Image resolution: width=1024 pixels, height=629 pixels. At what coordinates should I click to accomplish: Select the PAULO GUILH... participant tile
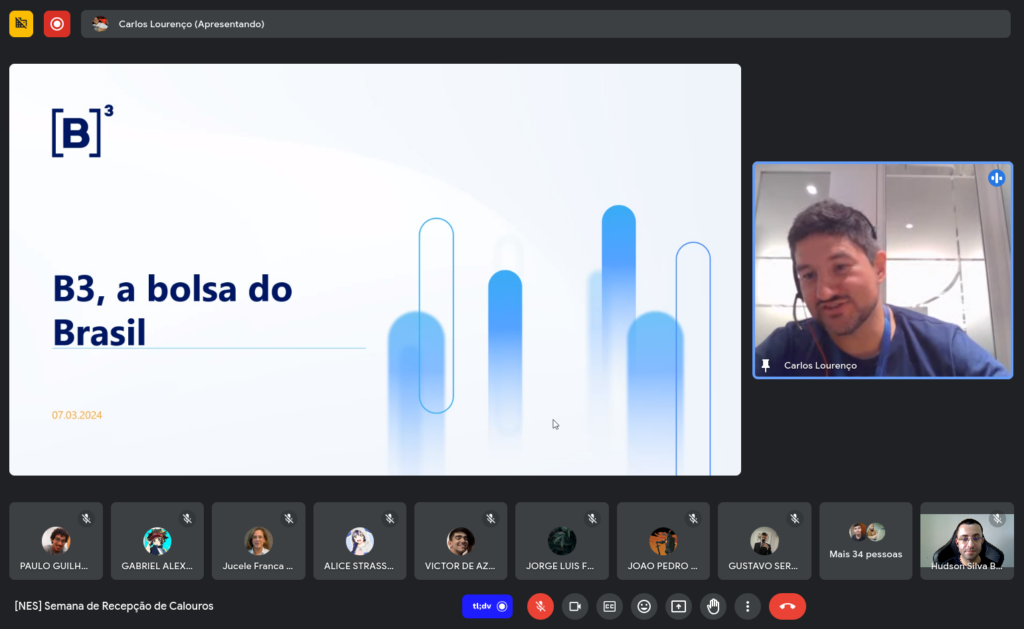tap(56, 541)
